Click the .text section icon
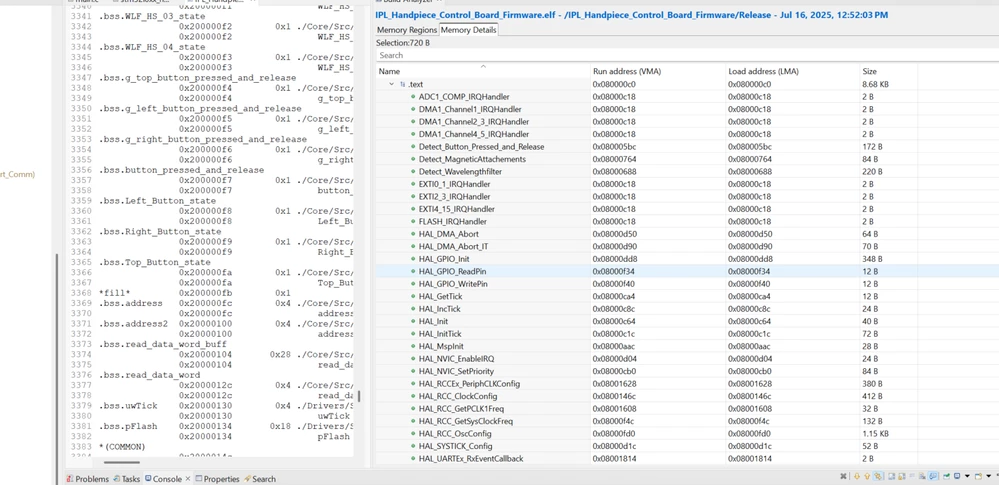The width and height of the screenshot is (999, 485). pos(403,84)
